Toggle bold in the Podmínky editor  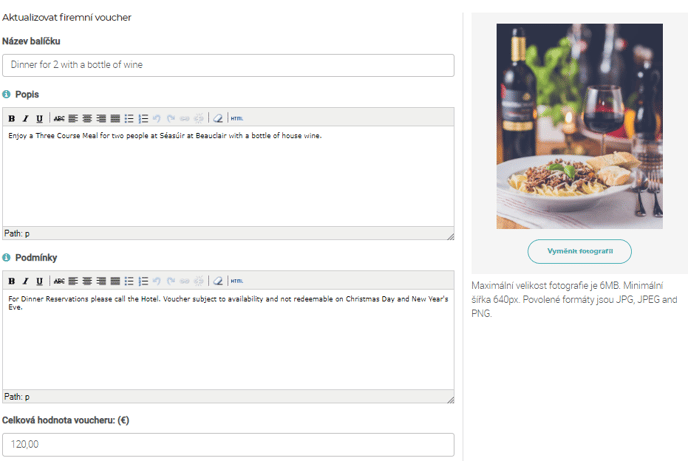point(12,281)
